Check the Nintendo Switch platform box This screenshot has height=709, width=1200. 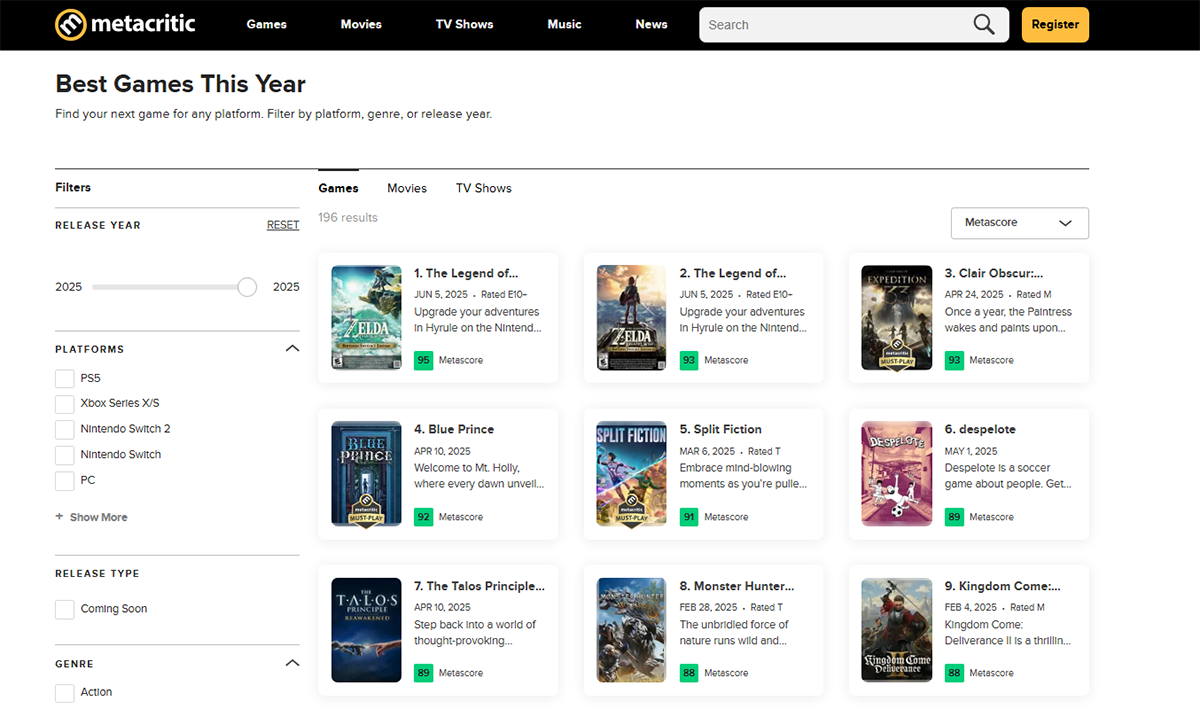coord(64,454)
